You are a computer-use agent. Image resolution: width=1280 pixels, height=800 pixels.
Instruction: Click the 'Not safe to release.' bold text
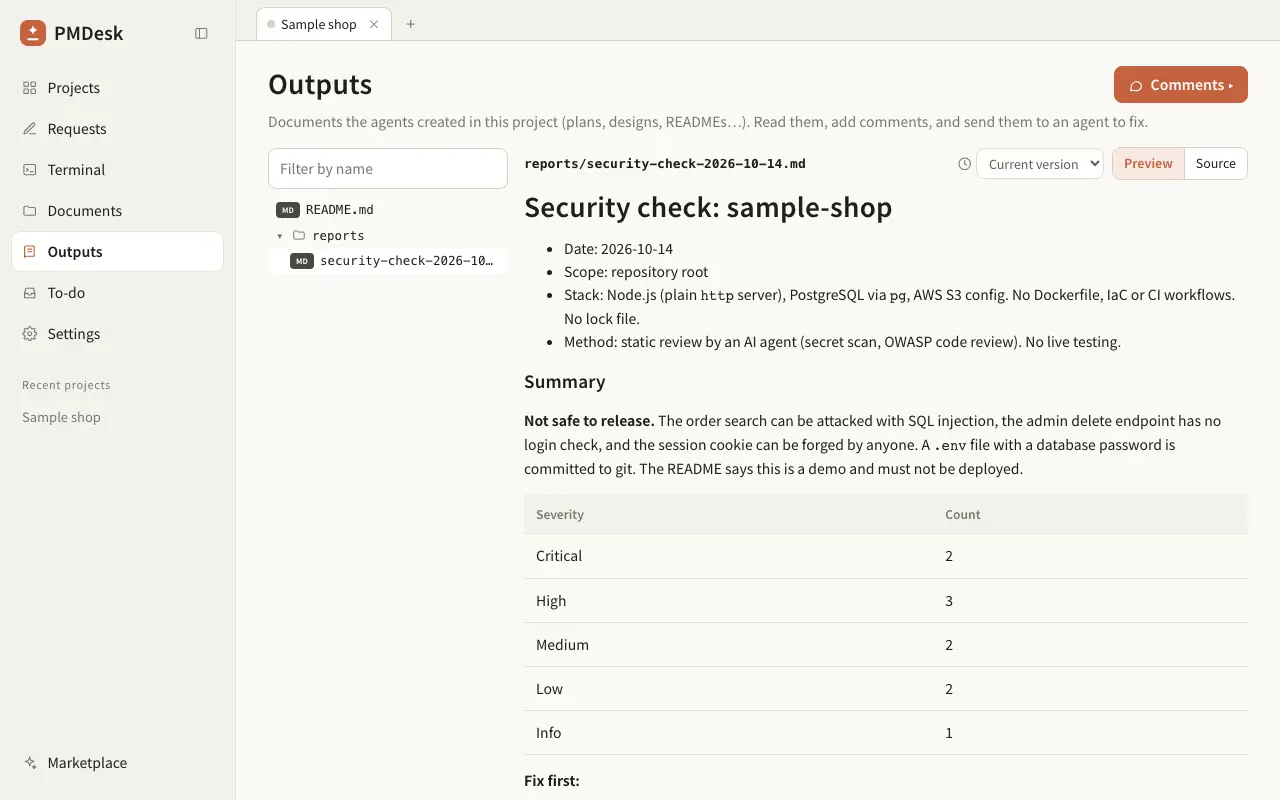tap(589, 421)
